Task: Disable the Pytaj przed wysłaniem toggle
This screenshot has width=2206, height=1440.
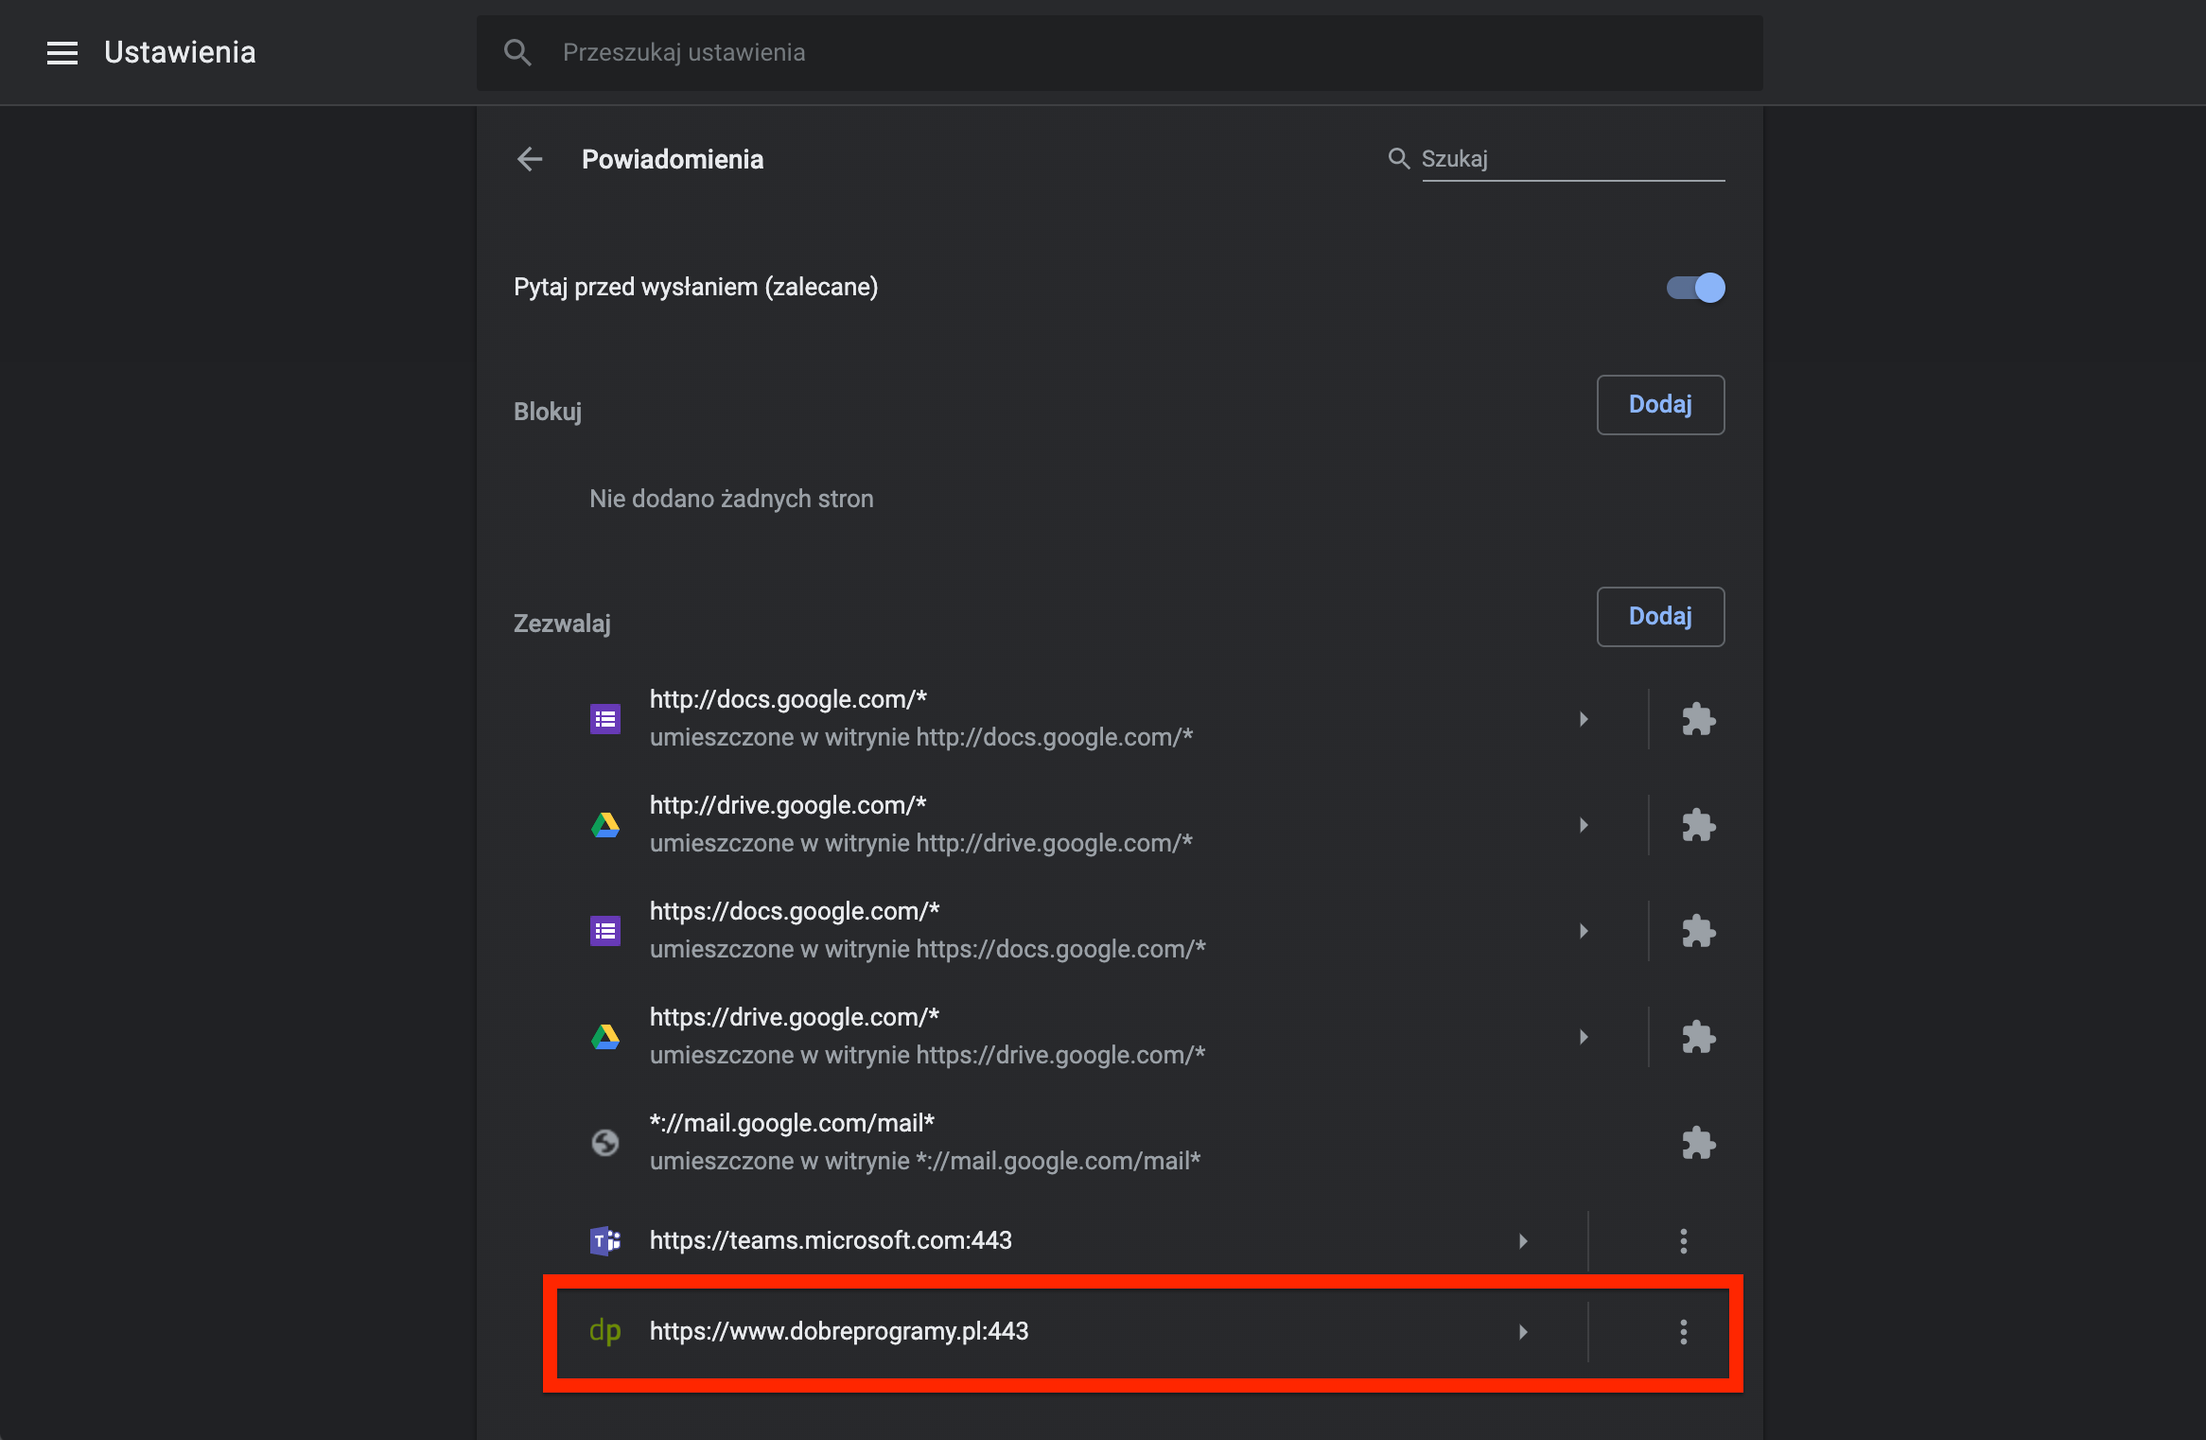Action: (1696, 287)
